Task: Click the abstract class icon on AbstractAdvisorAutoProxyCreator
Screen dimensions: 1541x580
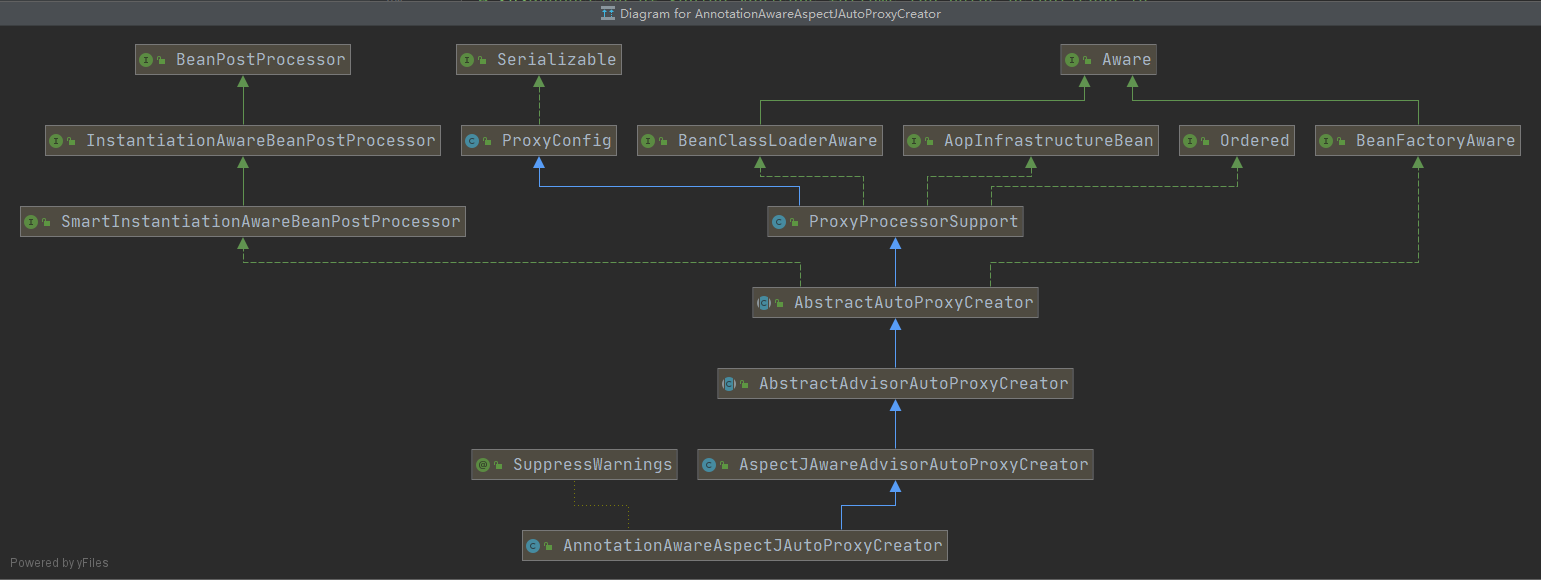Action: coord(729,384)
